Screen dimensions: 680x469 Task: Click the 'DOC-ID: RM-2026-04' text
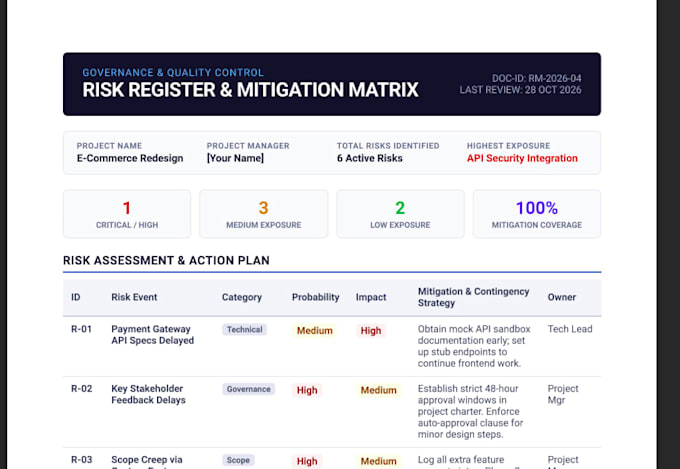coord(536,79)
